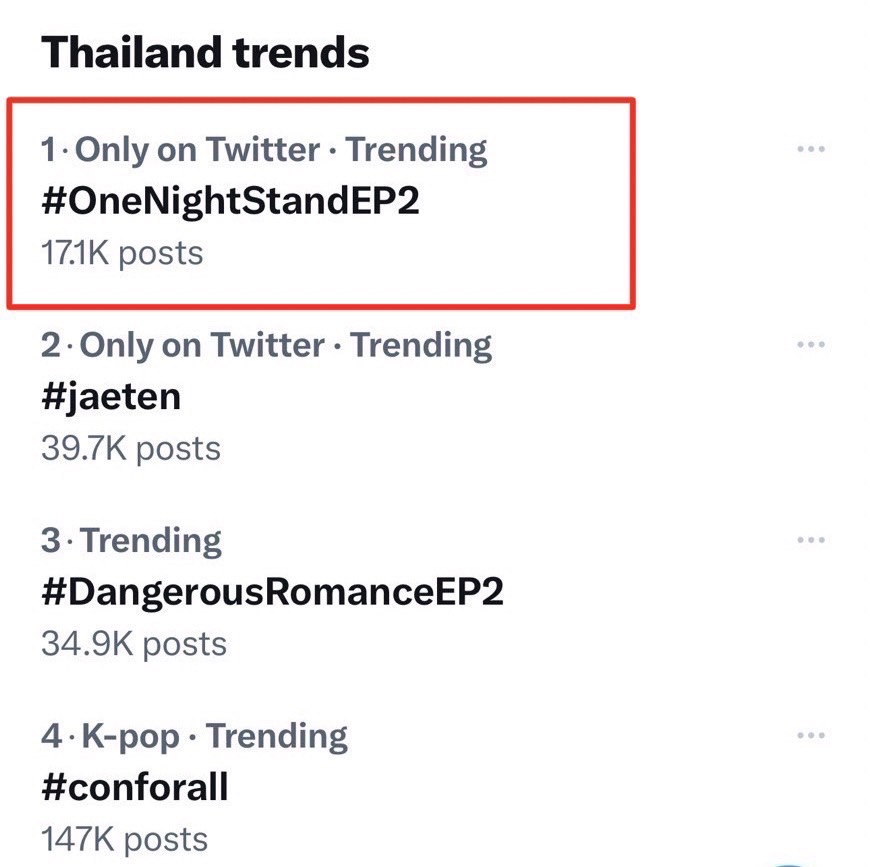Open the #jaeten trending hashtag

tap(111, 397)
